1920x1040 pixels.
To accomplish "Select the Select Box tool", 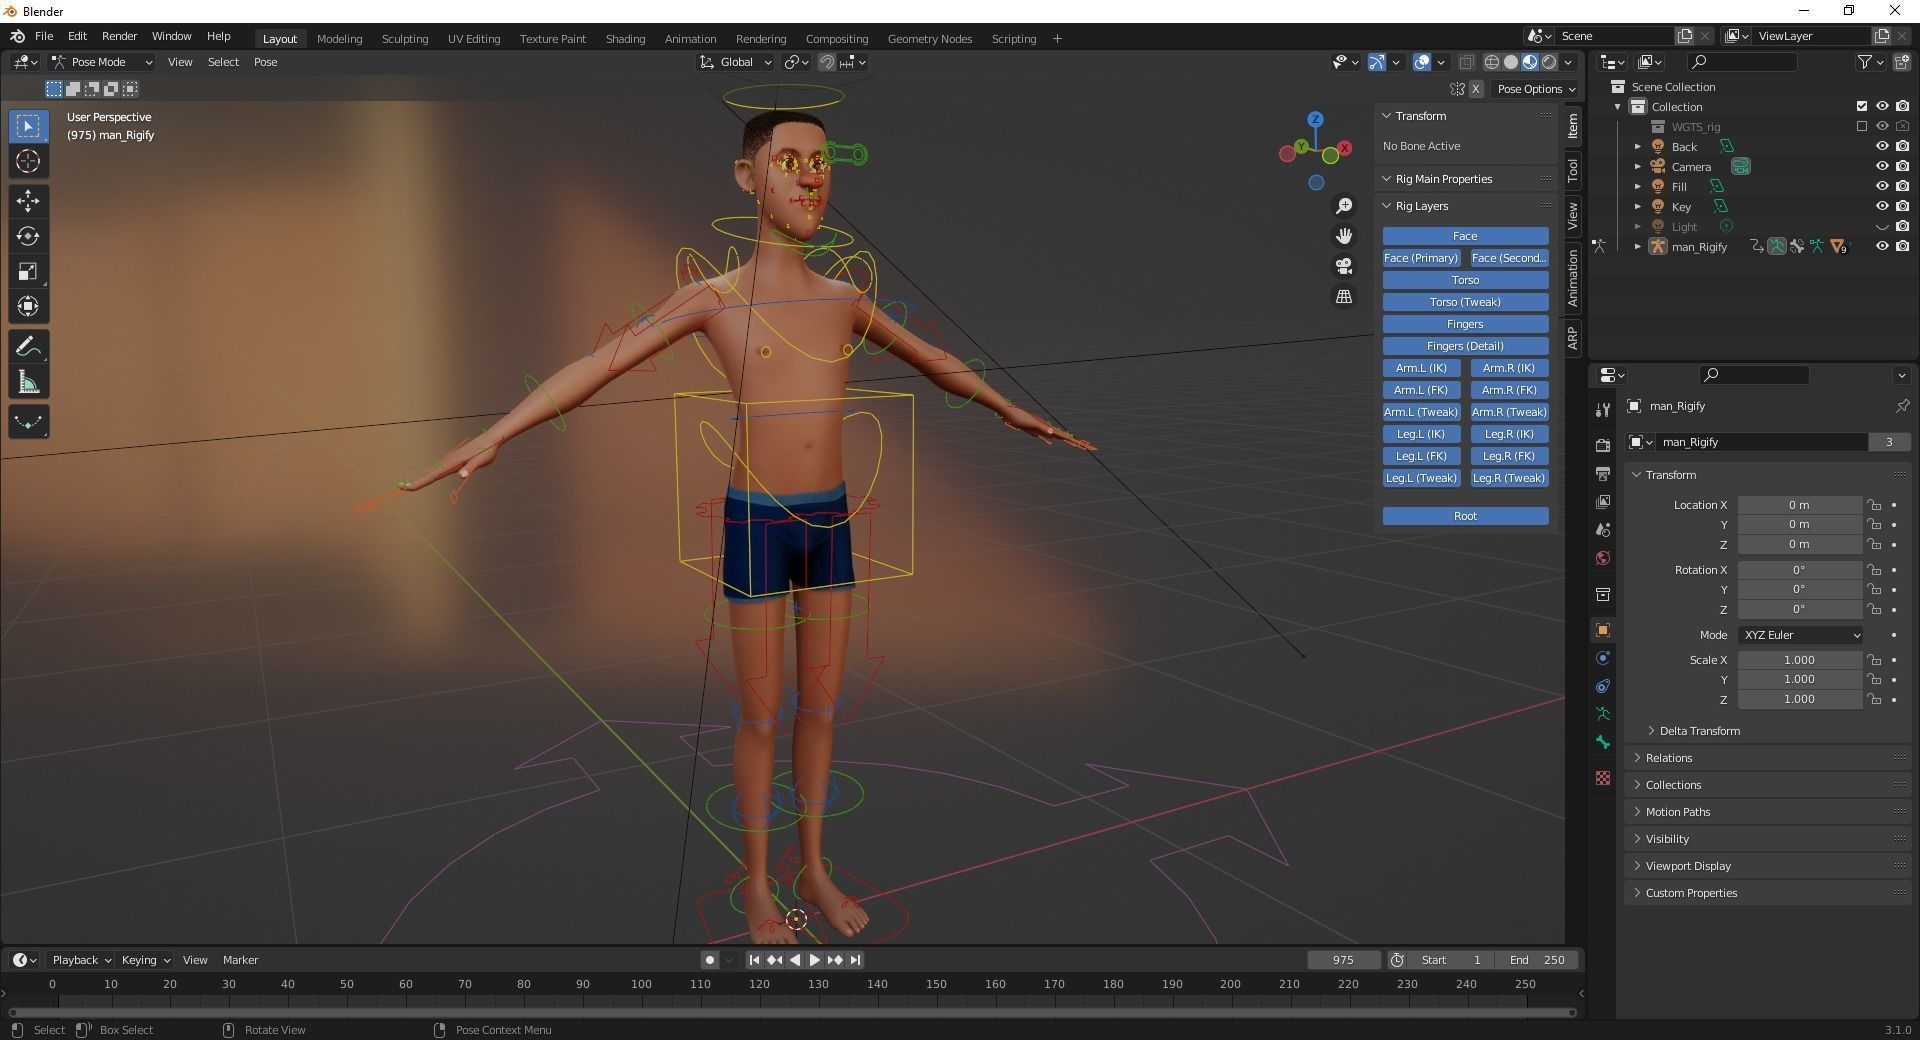I will [x=28, y=126].
